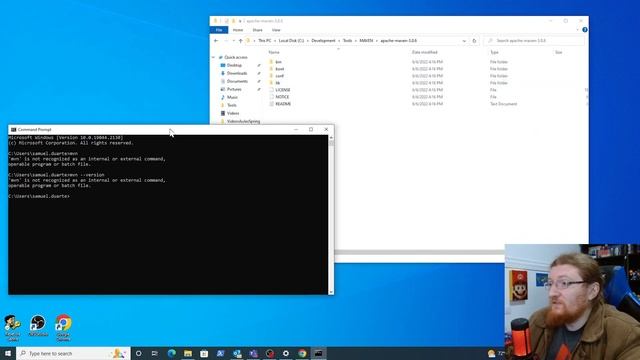Select Downloads in Quick access
This screenshot has width=640, height=360.
pyautogui.click(x=237, y=73)
